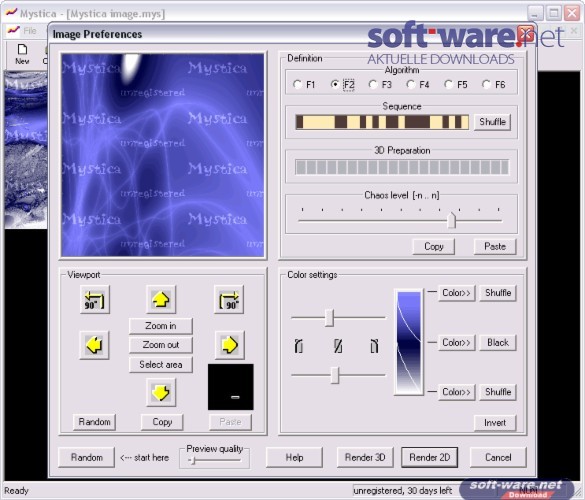585x500 pixels.
Task: Click the New document toolbar icon
Action: click(x=22, y=54)
